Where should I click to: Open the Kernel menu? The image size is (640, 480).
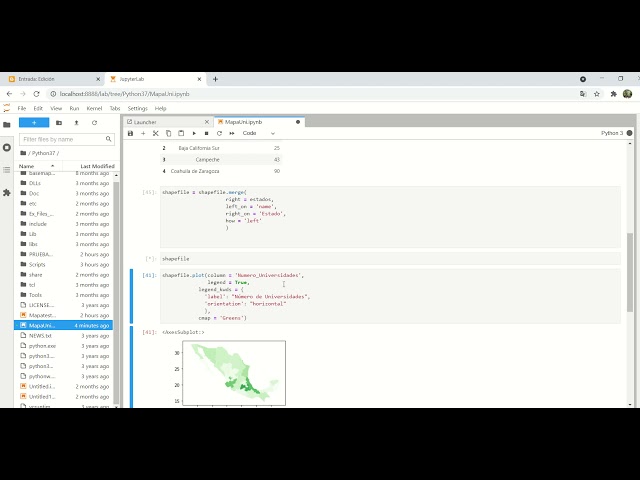point(94,108)
